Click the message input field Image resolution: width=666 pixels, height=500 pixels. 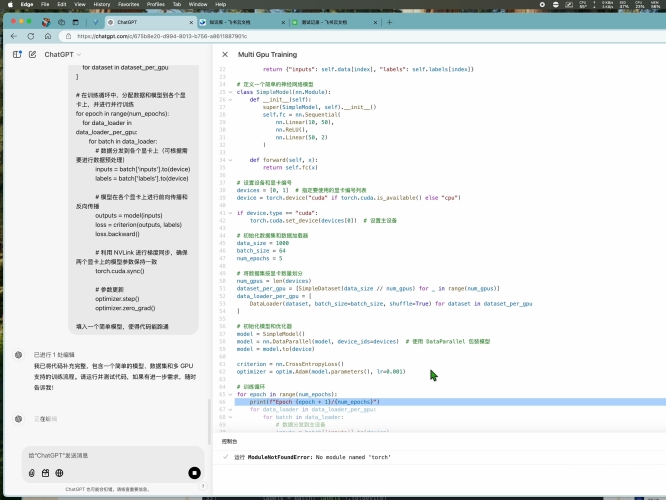(113, 455)
